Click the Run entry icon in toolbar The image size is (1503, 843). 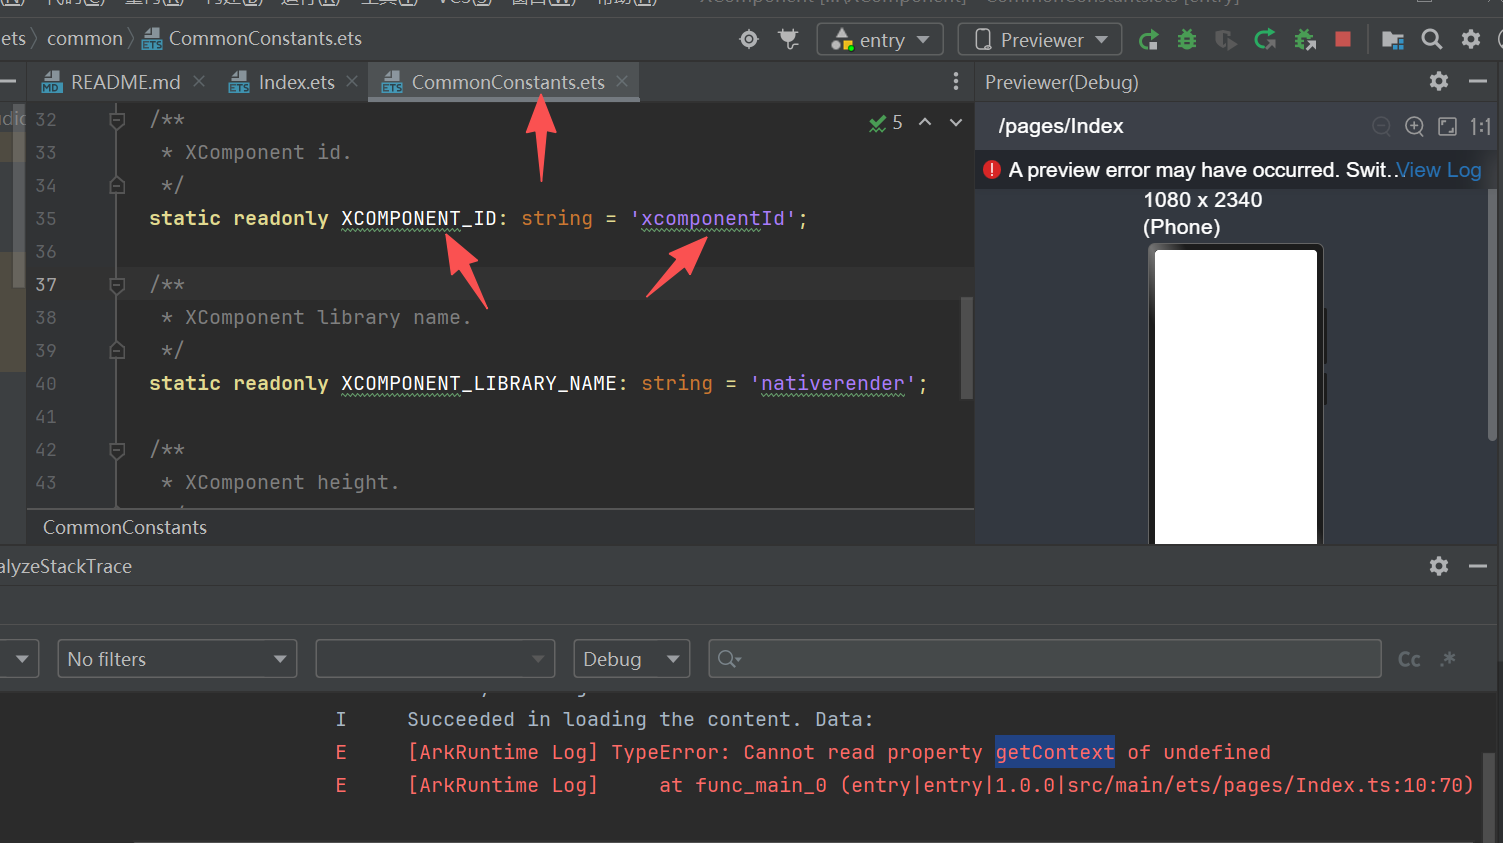(1148, 39)
